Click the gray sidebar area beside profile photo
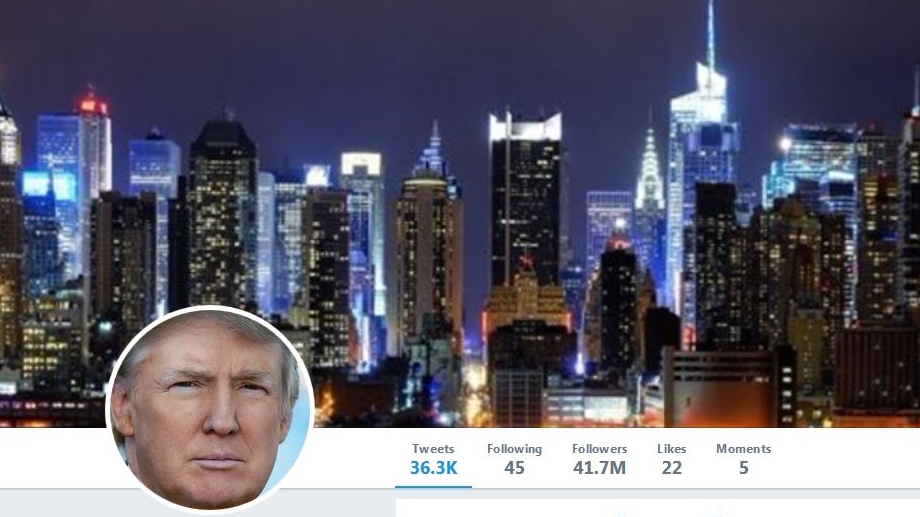 coord(53,504)
